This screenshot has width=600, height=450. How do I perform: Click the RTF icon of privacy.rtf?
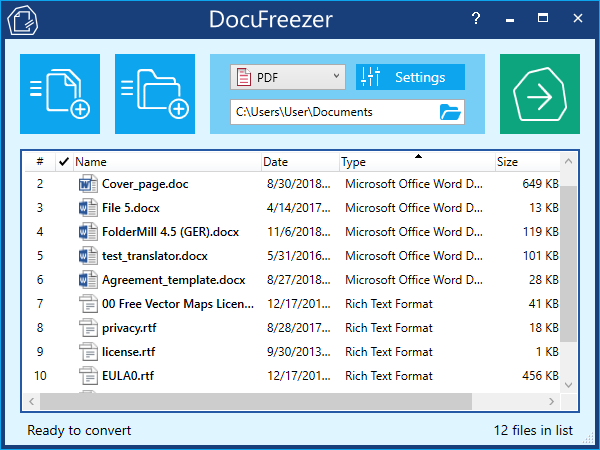click(88, 328)
